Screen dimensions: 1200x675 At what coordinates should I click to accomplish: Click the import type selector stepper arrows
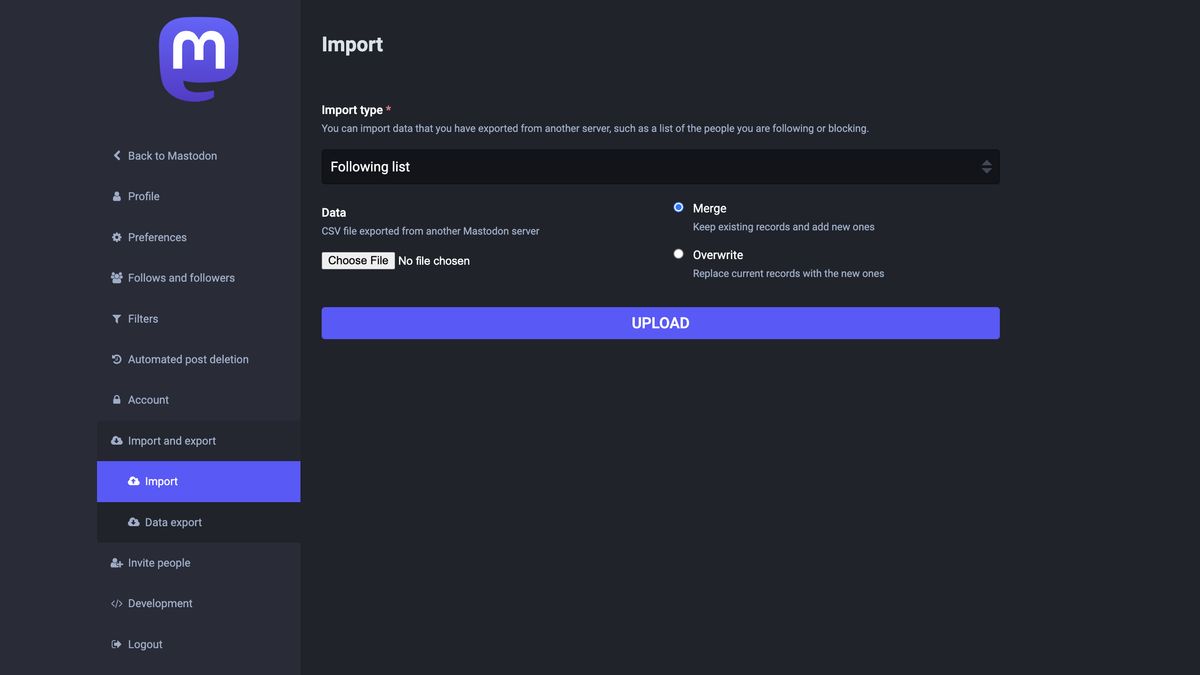click(986, 166)
